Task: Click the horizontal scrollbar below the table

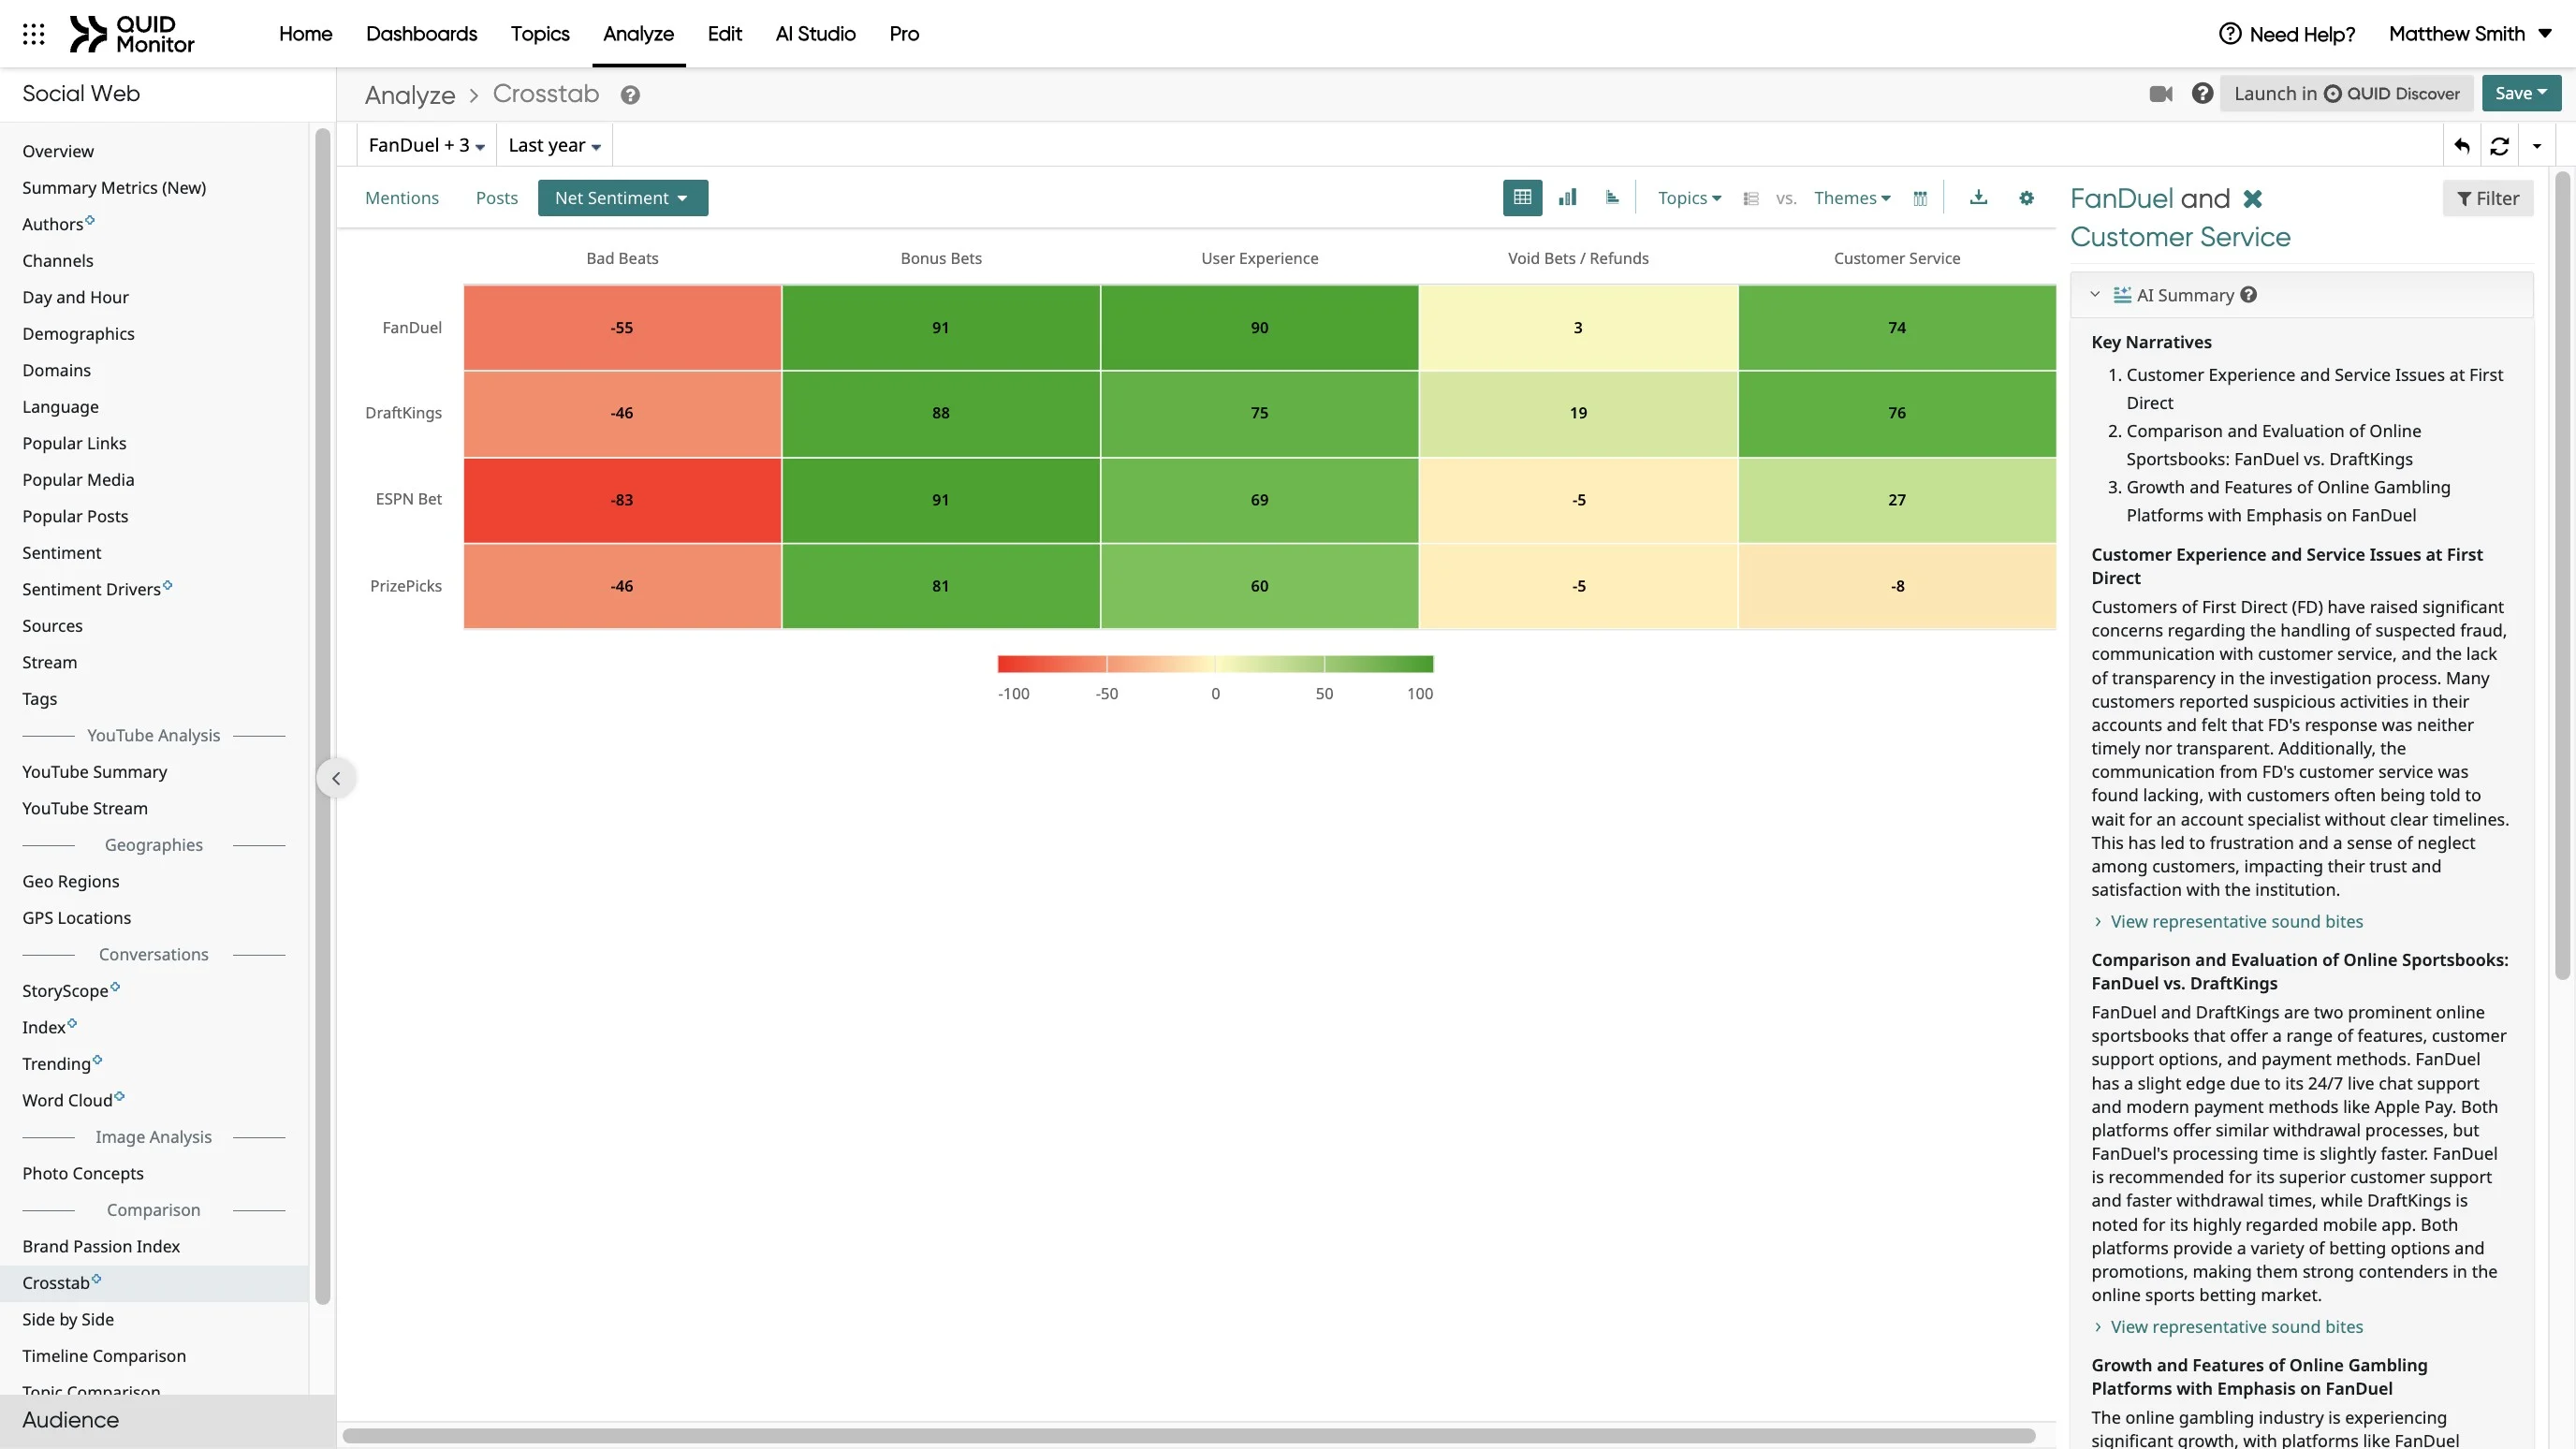Action: point(1188,1436)
